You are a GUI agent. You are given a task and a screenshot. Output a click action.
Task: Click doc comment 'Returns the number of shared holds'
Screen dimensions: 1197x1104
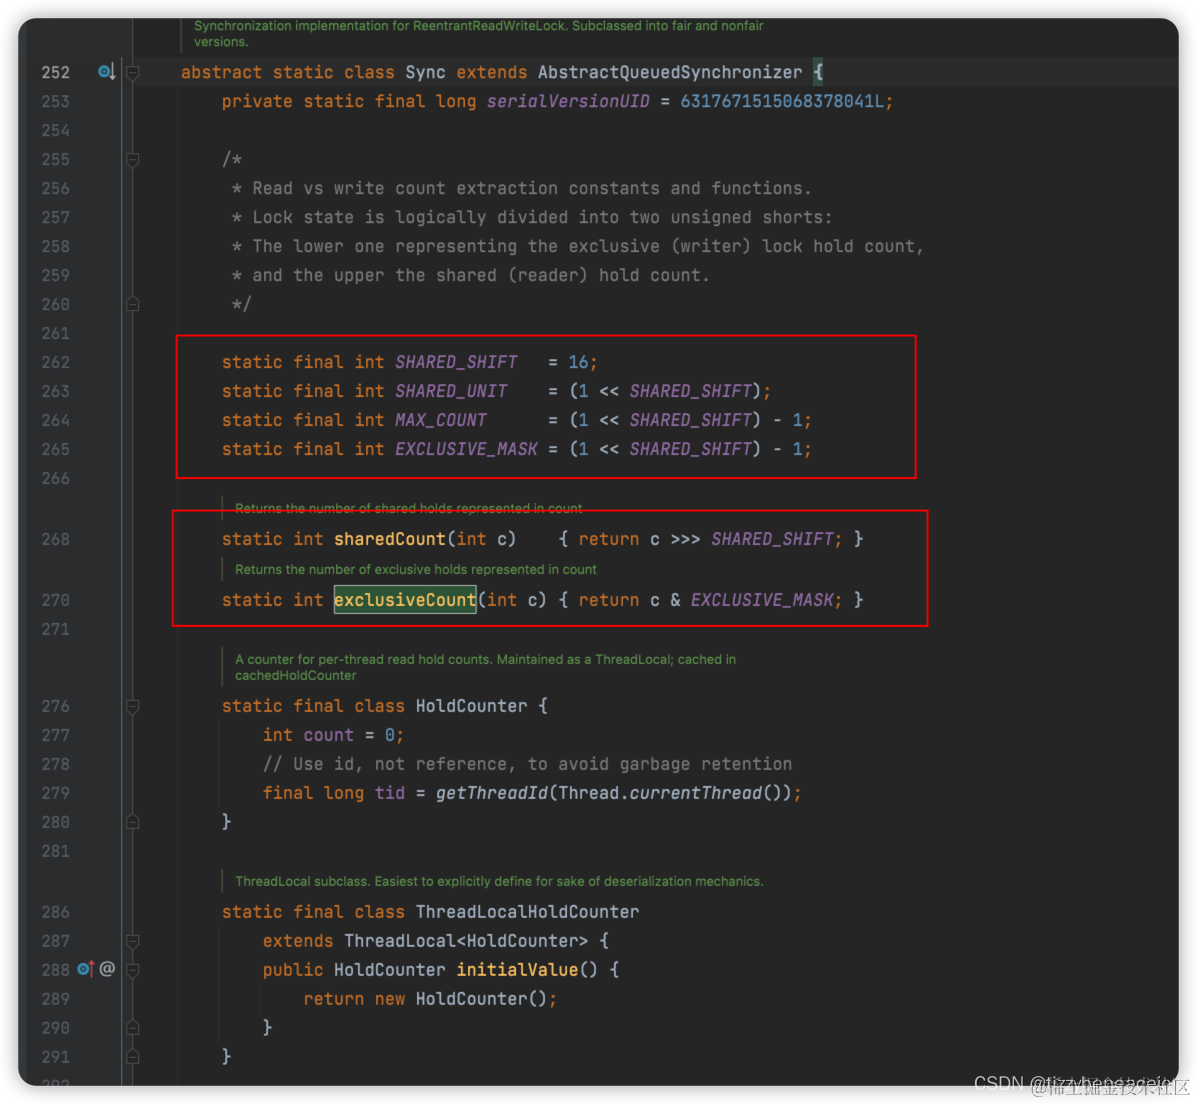pyautogui.click(x=408, y=508)
